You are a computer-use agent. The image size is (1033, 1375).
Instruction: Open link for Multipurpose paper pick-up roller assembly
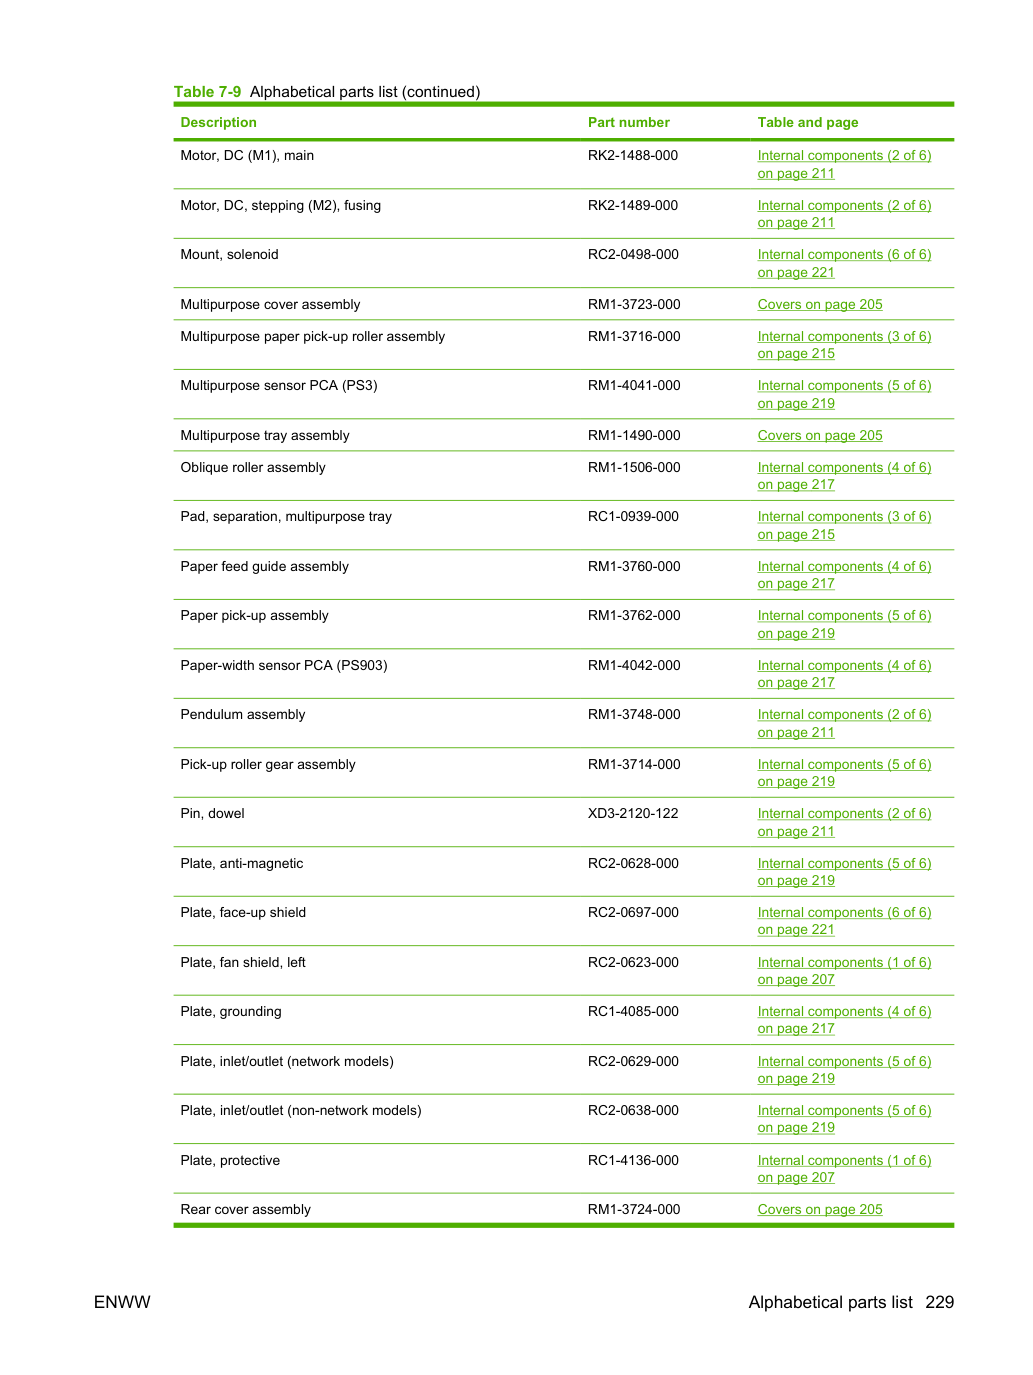pyautogui.click(x=844, y=345)
